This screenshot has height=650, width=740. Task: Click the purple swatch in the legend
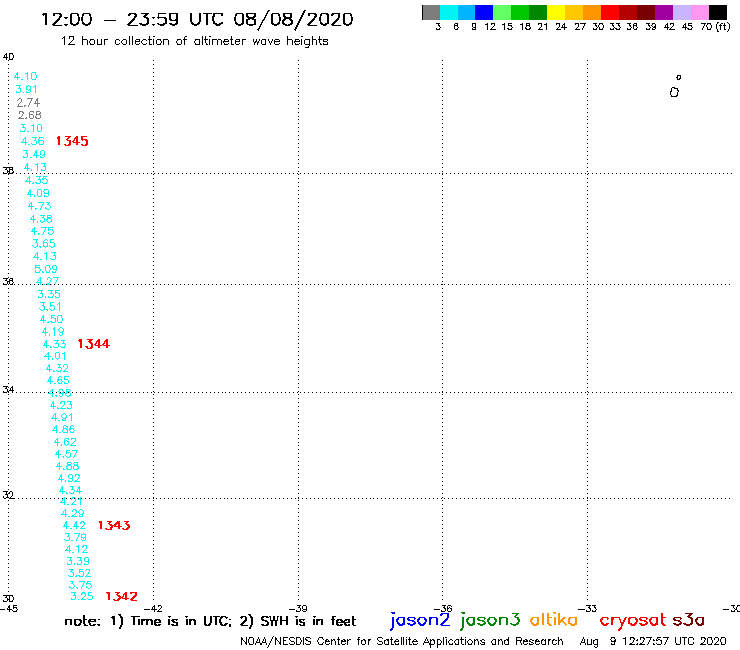coord(664,13)
